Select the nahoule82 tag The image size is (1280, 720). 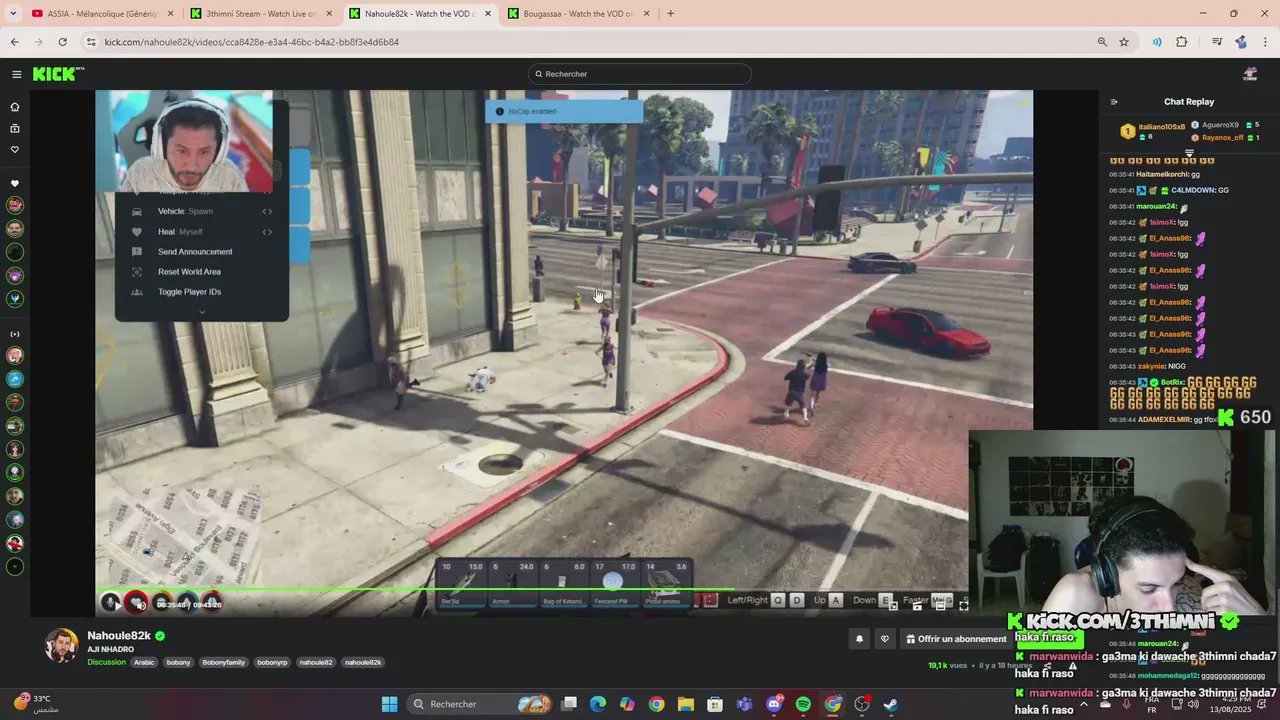[x=316, y=662]
